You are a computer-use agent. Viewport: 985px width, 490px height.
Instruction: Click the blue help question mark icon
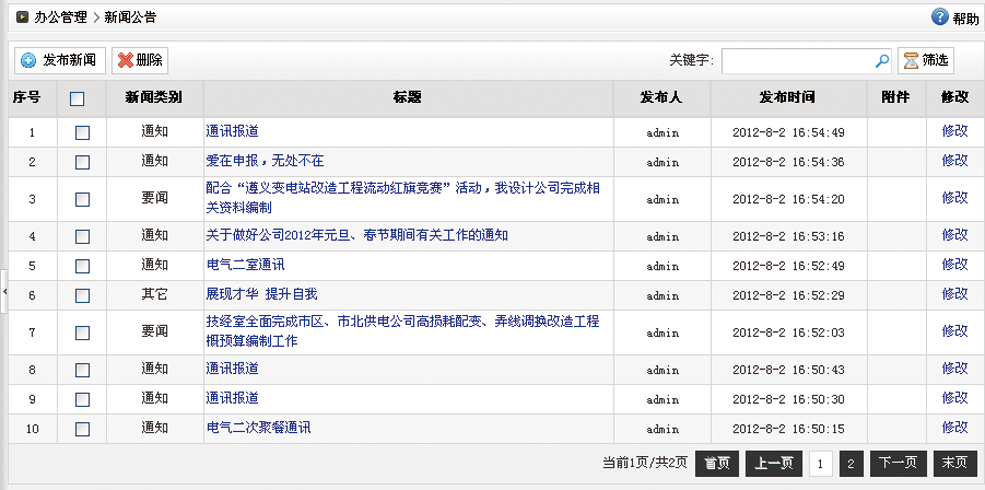tap(940, 17)
